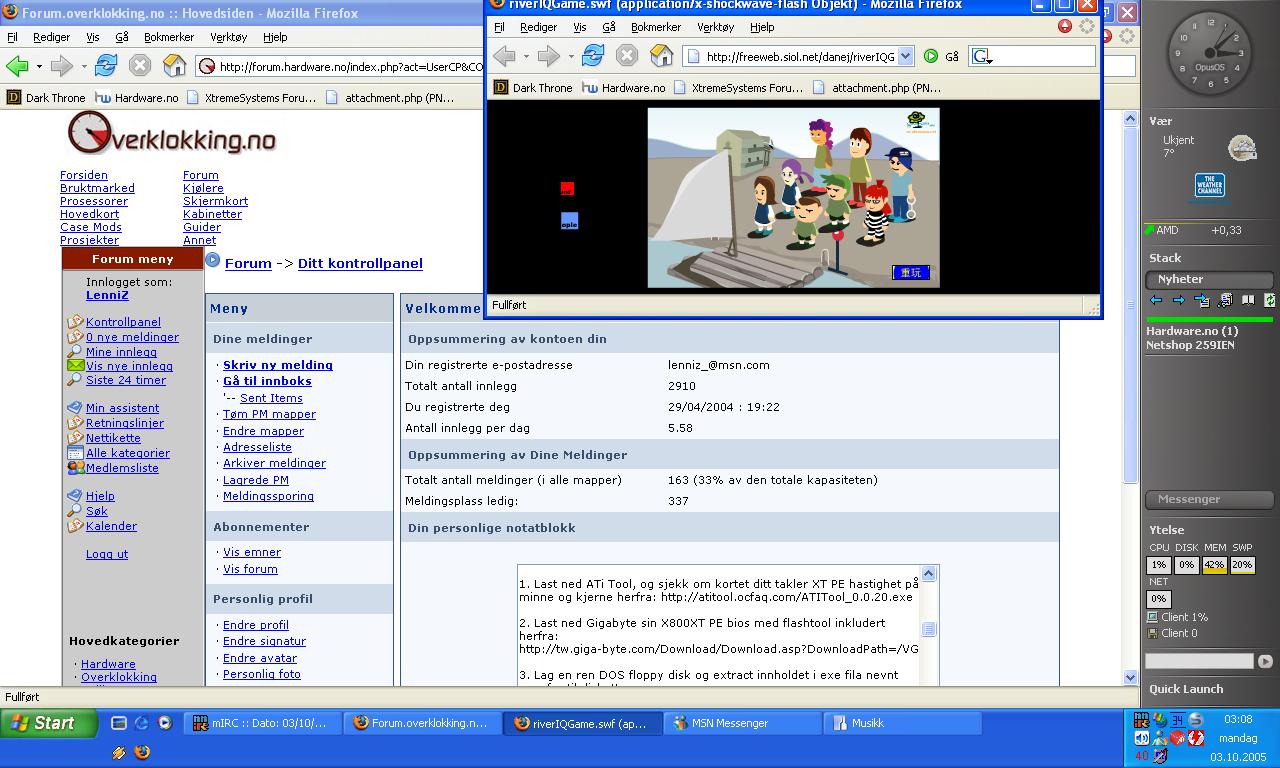Click Kontrollpanel link in Forum meny
Image resolution: width=1280 pixels, height=768 pixels.
tap(123, 322)
